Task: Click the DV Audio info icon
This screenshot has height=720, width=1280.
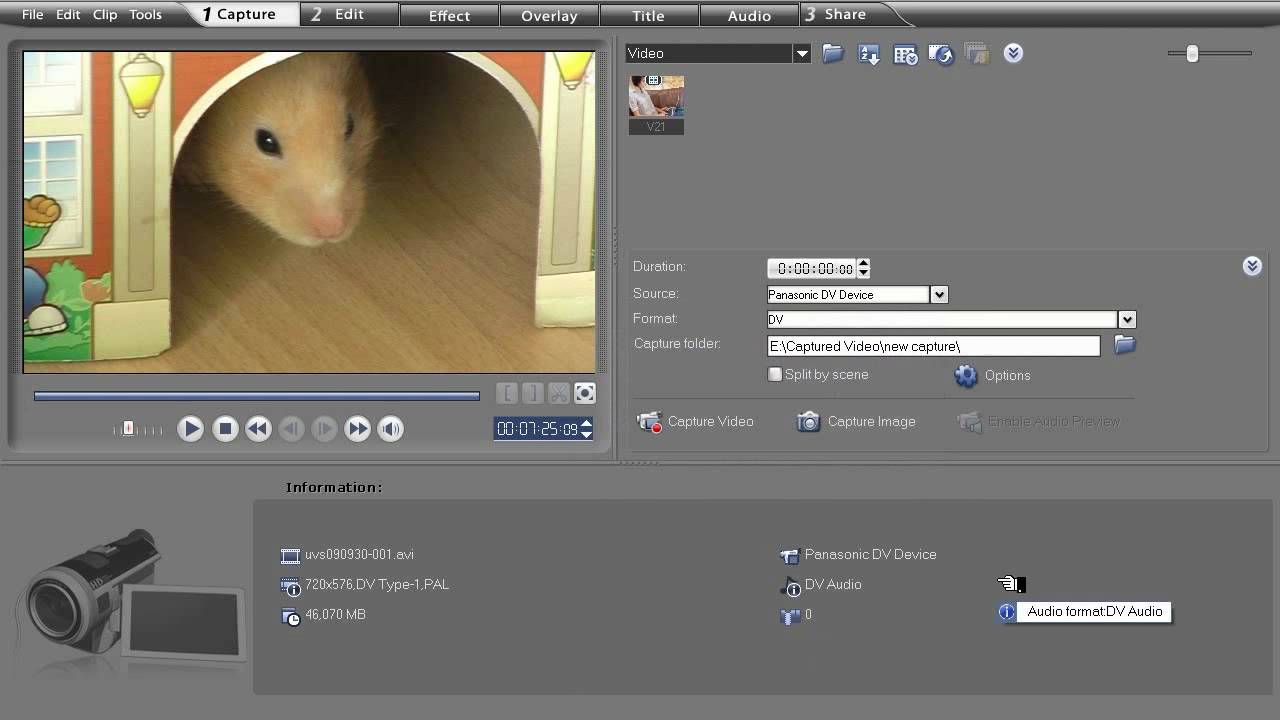Action: pyautogui.click(x=790, y=587)
